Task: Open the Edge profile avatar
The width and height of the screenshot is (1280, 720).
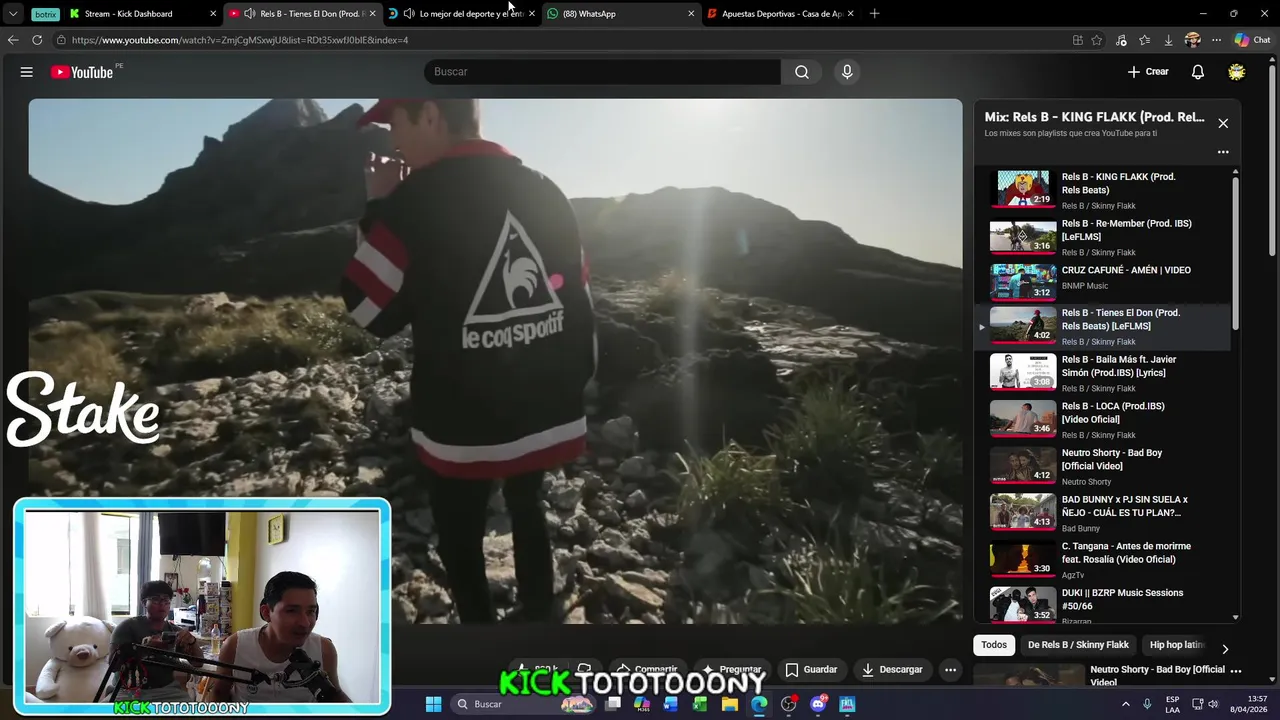Action: (1192, 40)
